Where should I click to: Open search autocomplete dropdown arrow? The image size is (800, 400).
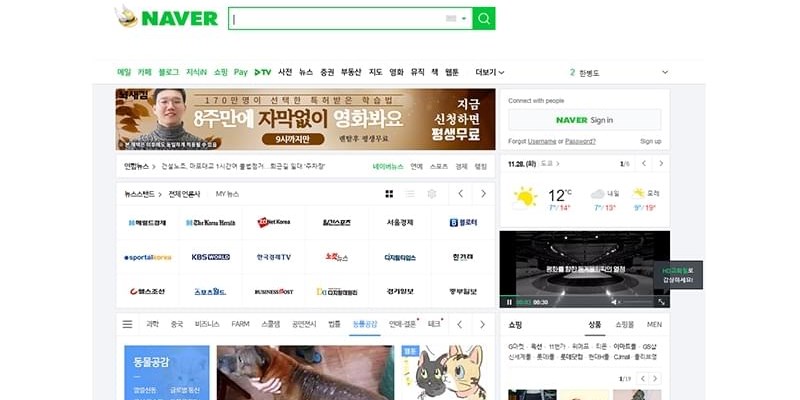(464, 19)
